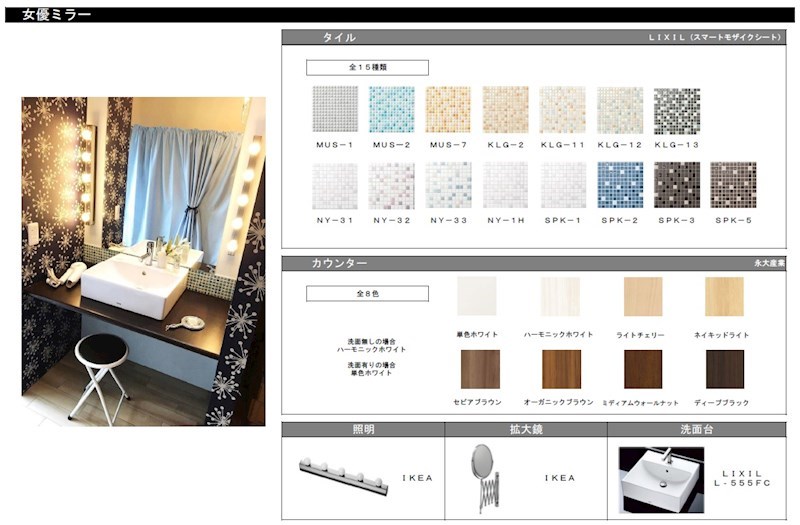Choose the ディープブラック counter swatch
Screen dimensions: 800x525
(725, 369)
